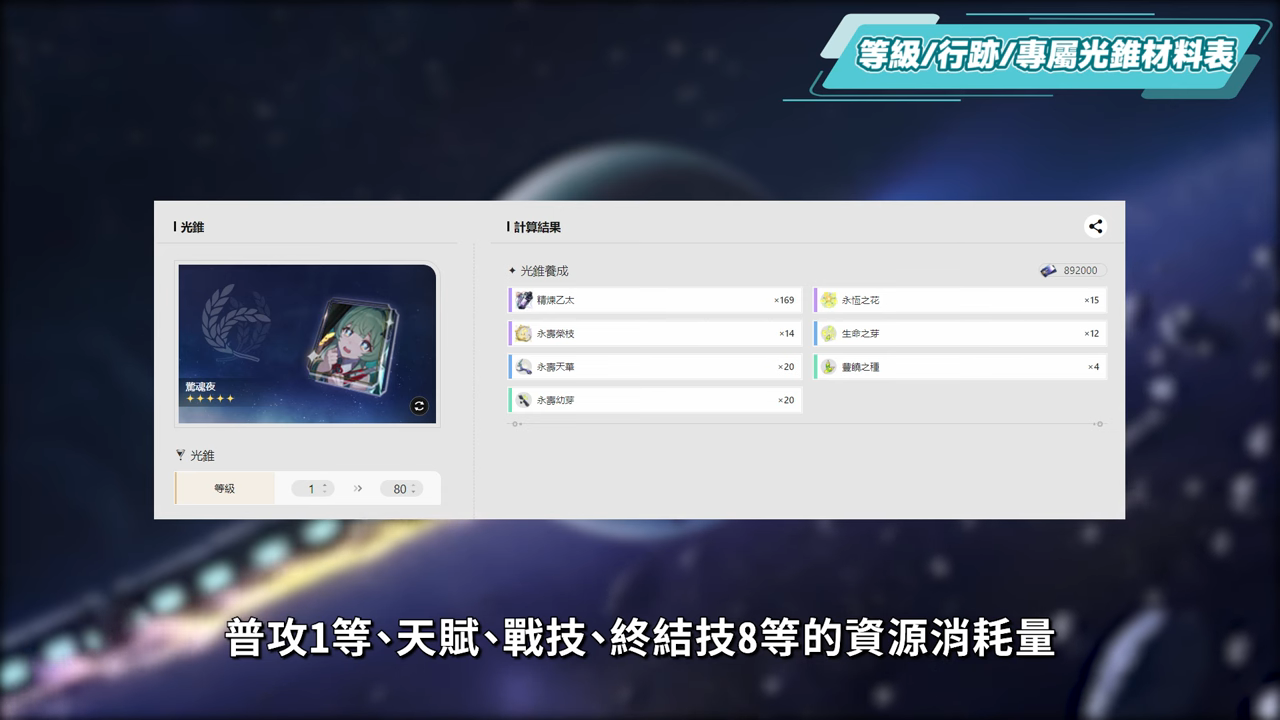1280x720 pixels.
Task: Click the 892000 credit total badge
Action: coord(1073,271)
